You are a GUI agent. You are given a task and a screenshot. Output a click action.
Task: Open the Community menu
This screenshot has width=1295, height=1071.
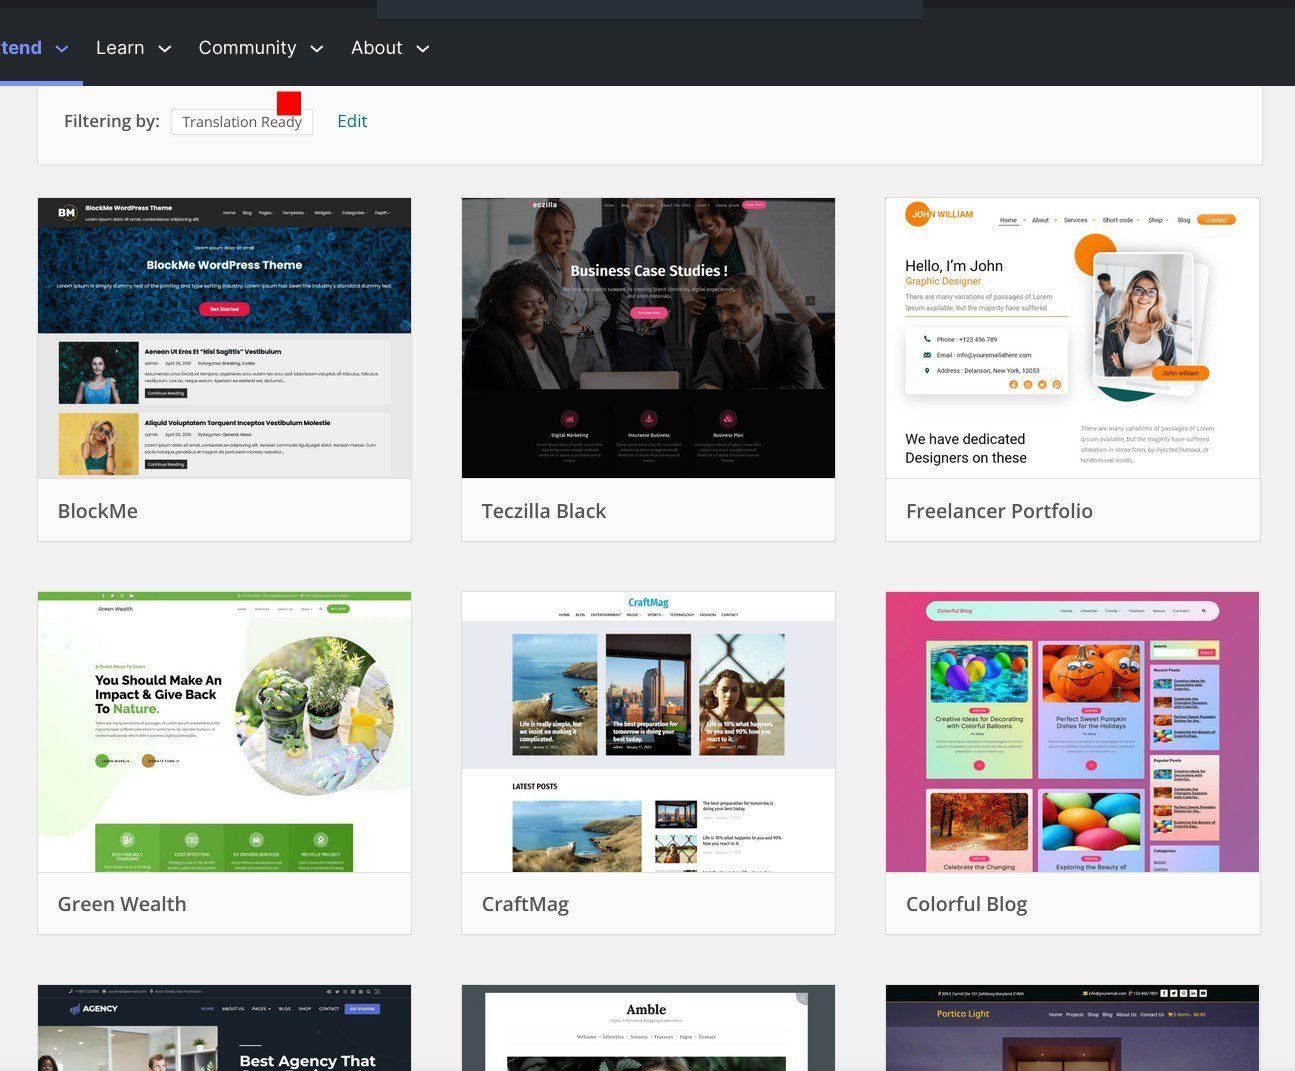click(247, 48)
